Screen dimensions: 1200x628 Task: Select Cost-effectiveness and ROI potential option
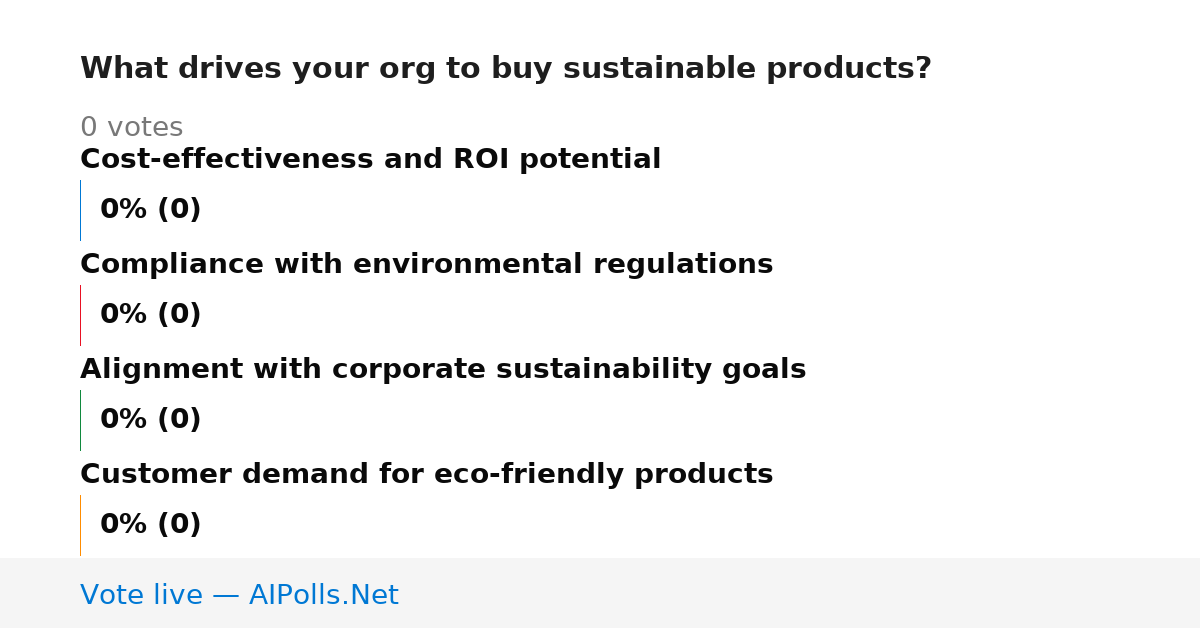click(370, 160)
